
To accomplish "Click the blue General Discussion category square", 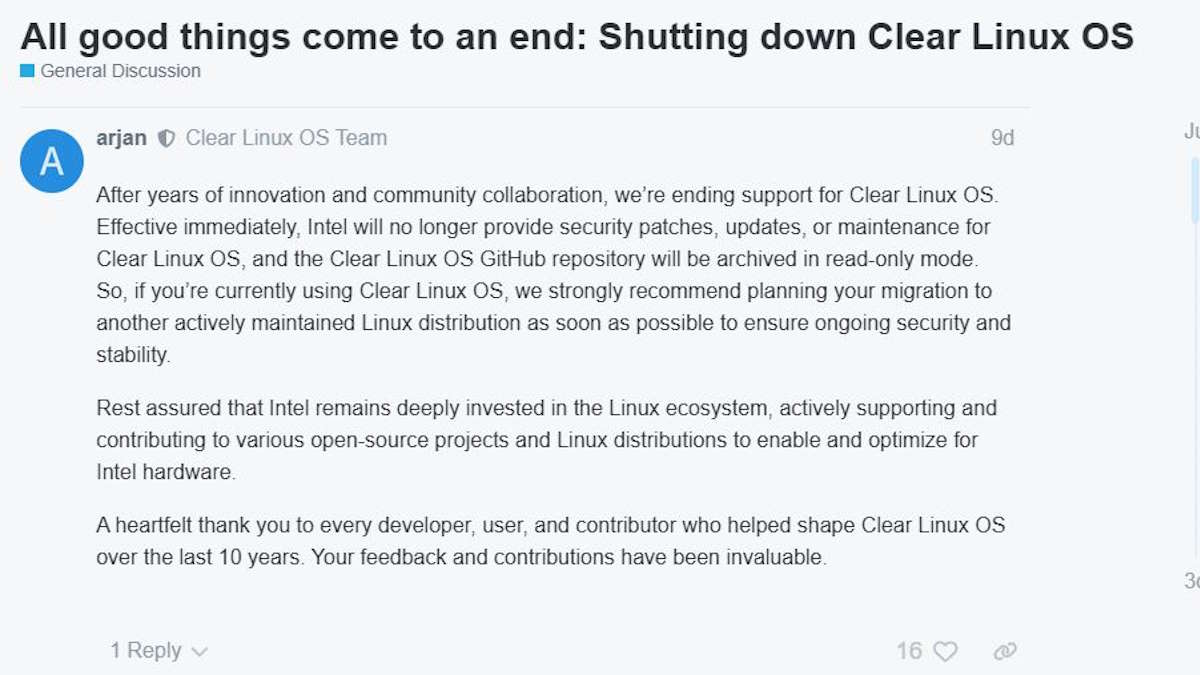I will tap(27, 71).
